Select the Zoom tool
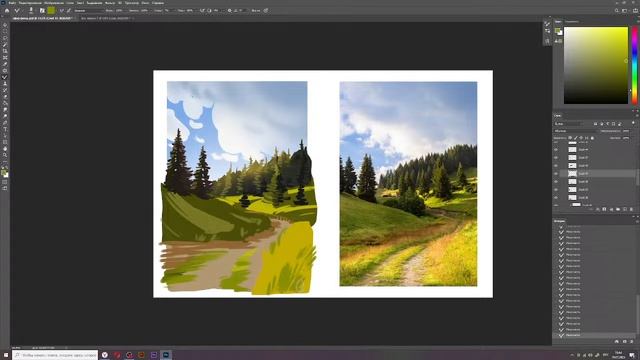The image size is (640, 360). pyautogui.click(x=5, y=155)
